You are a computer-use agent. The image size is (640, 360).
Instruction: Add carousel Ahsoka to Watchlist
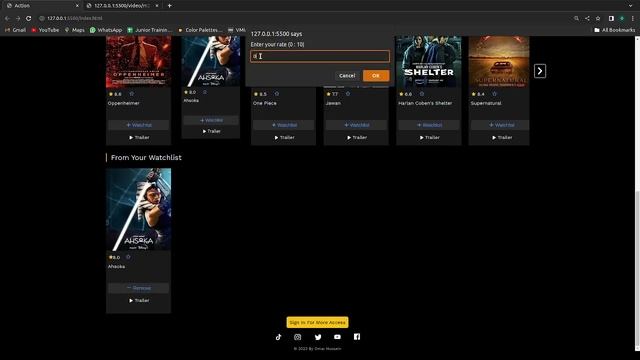[x=211, y=120]
